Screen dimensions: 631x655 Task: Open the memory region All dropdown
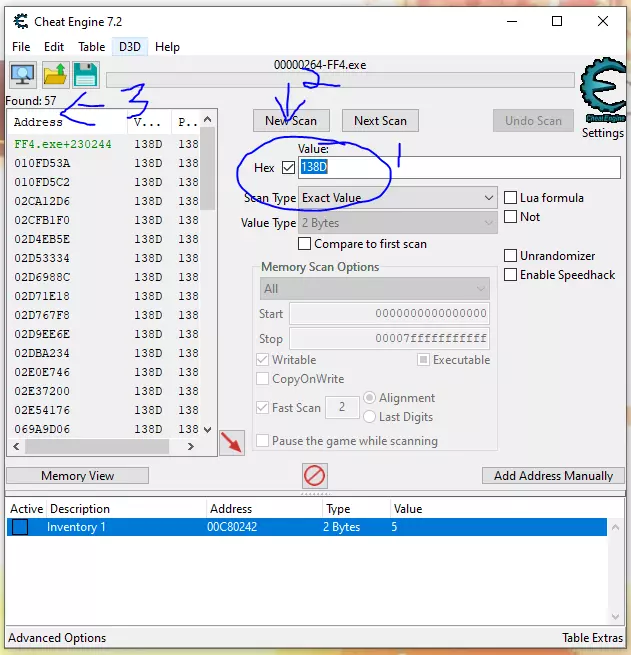[x=375, y=289]
